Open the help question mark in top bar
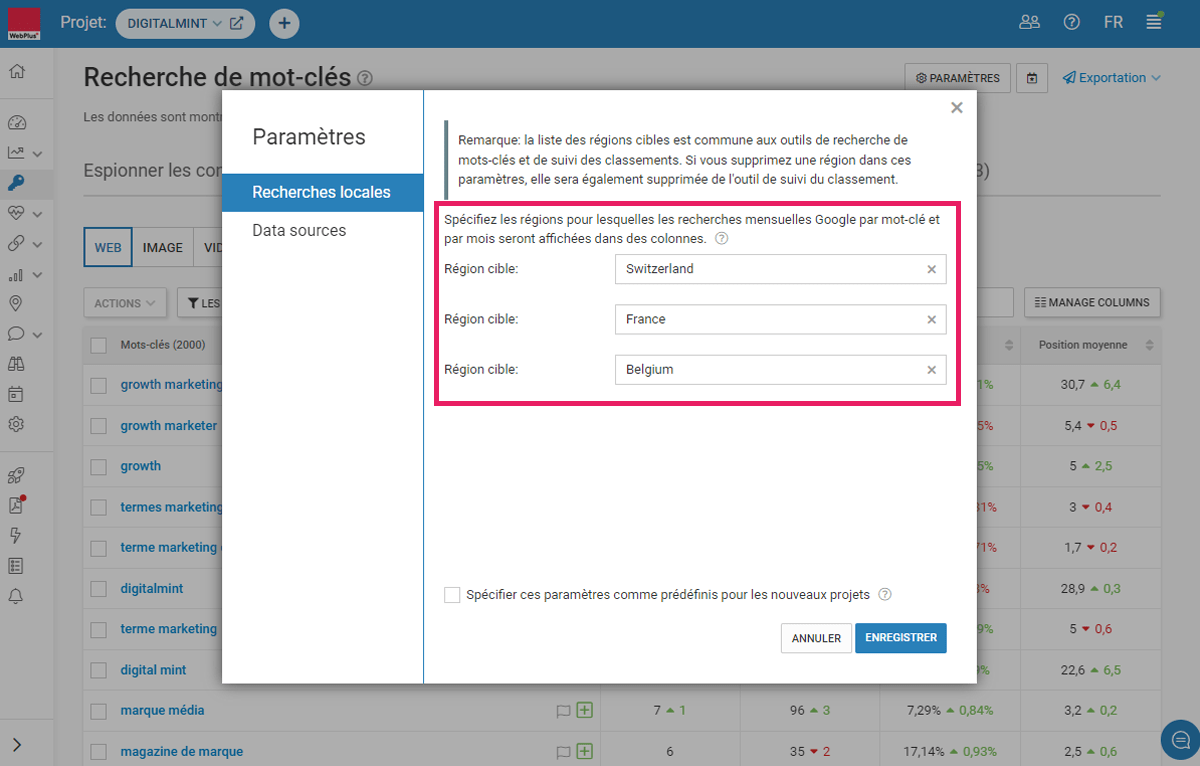 [x=1071, y=22]
